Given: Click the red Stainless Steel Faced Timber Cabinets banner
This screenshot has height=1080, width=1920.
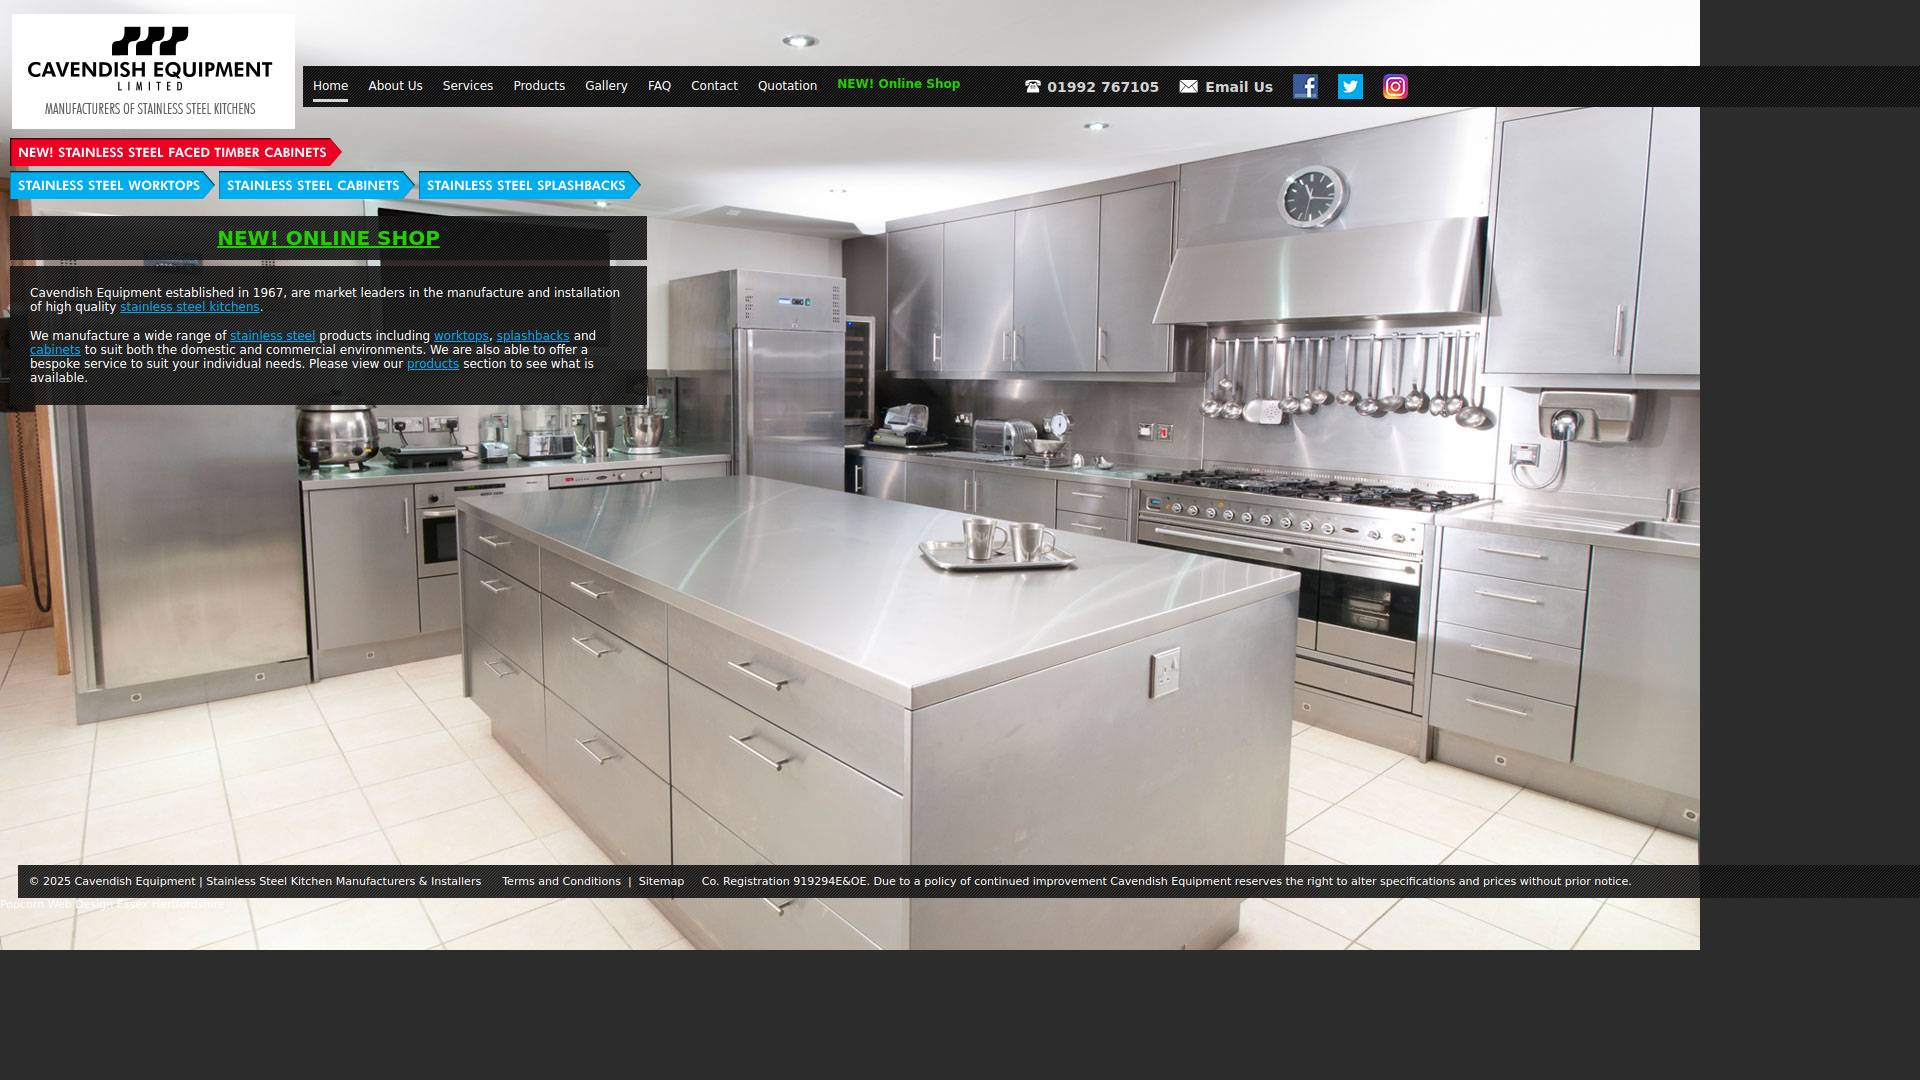Looking at the screenshot, I should coord(172,152).
